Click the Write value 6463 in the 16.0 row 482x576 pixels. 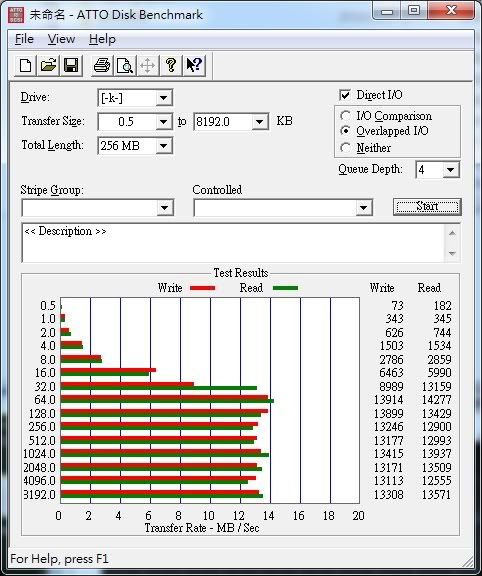391,373
